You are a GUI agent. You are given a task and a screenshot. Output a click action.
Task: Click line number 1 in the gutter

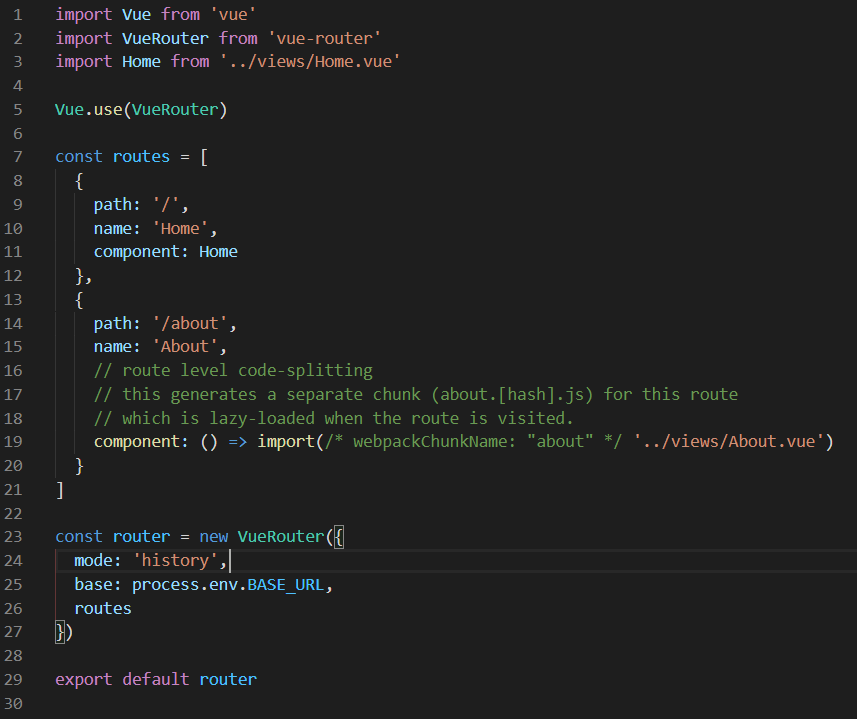tap(17, 14)
